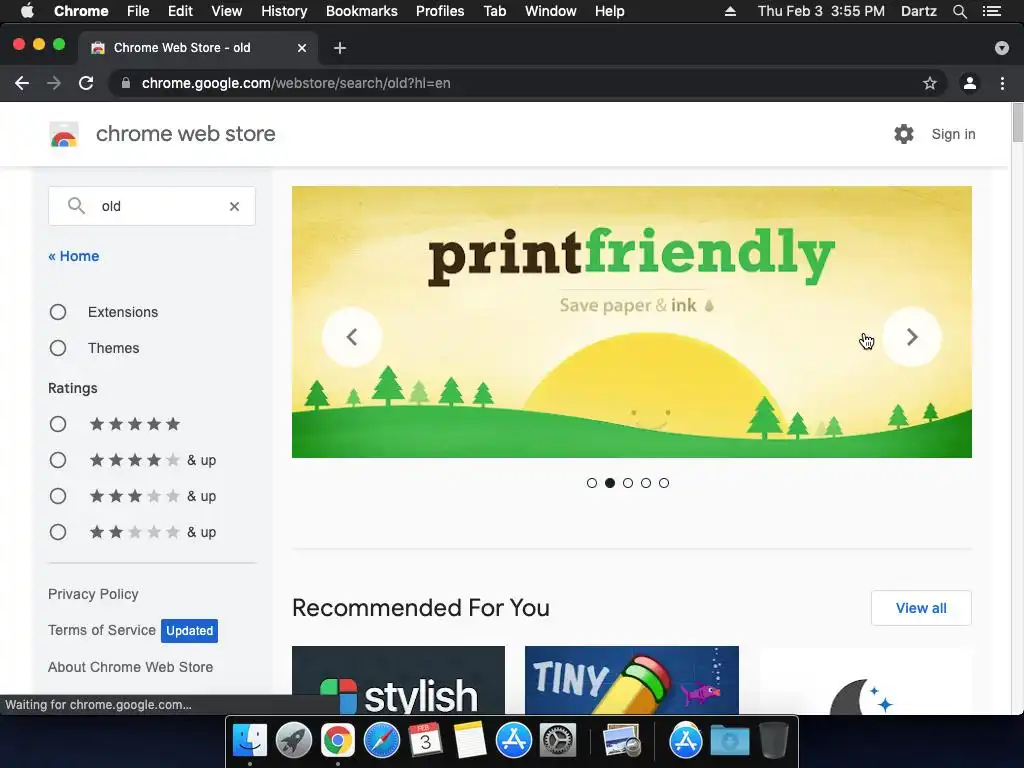Open About Chrome Web Store link

point(131,667)
